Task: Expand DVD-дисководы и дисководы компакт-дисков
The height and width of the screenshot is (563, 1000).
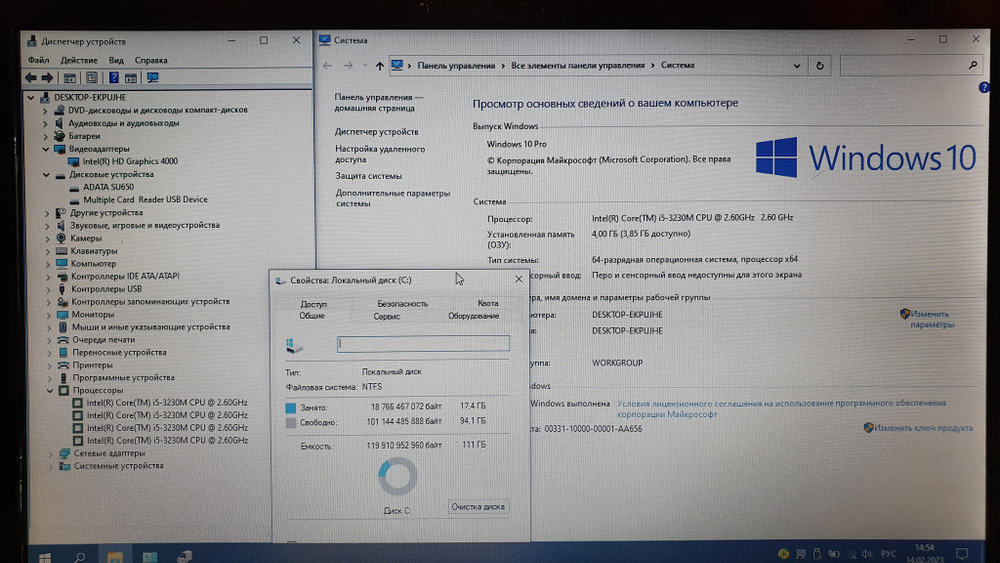Action: point(45,110)
